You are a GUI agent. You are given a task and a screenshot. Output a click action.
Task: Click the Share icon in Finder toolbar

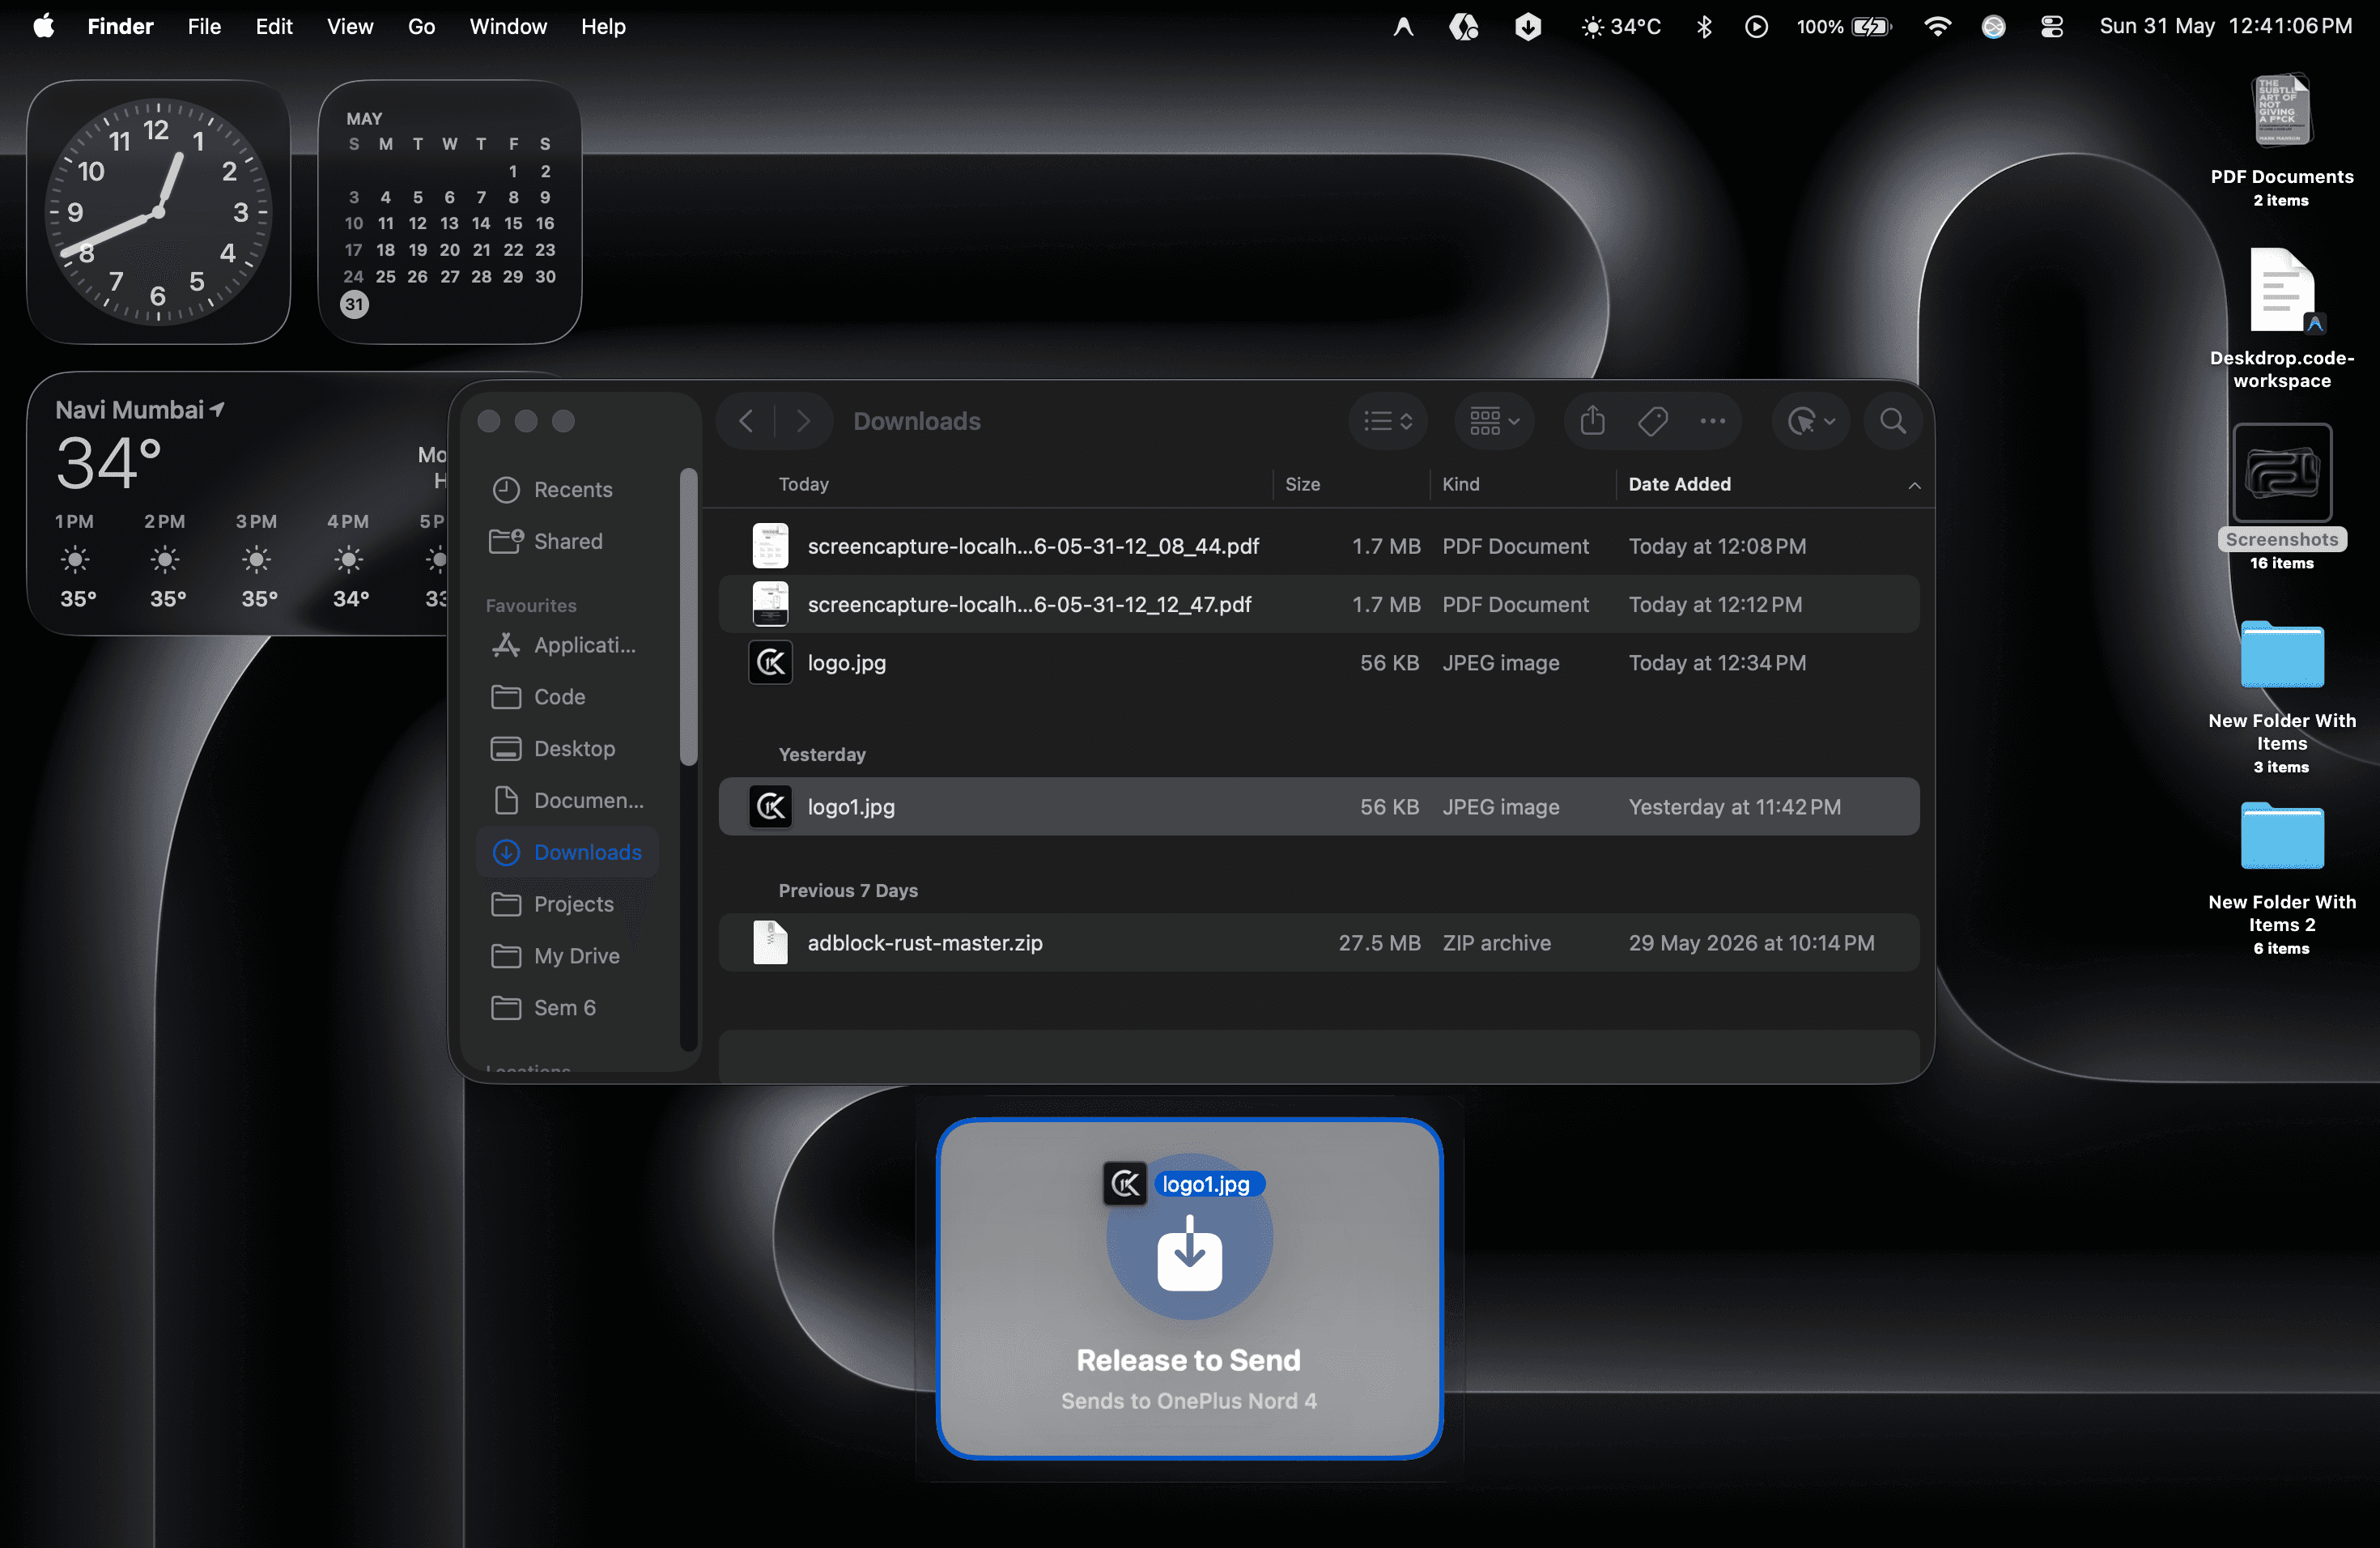1592,421
